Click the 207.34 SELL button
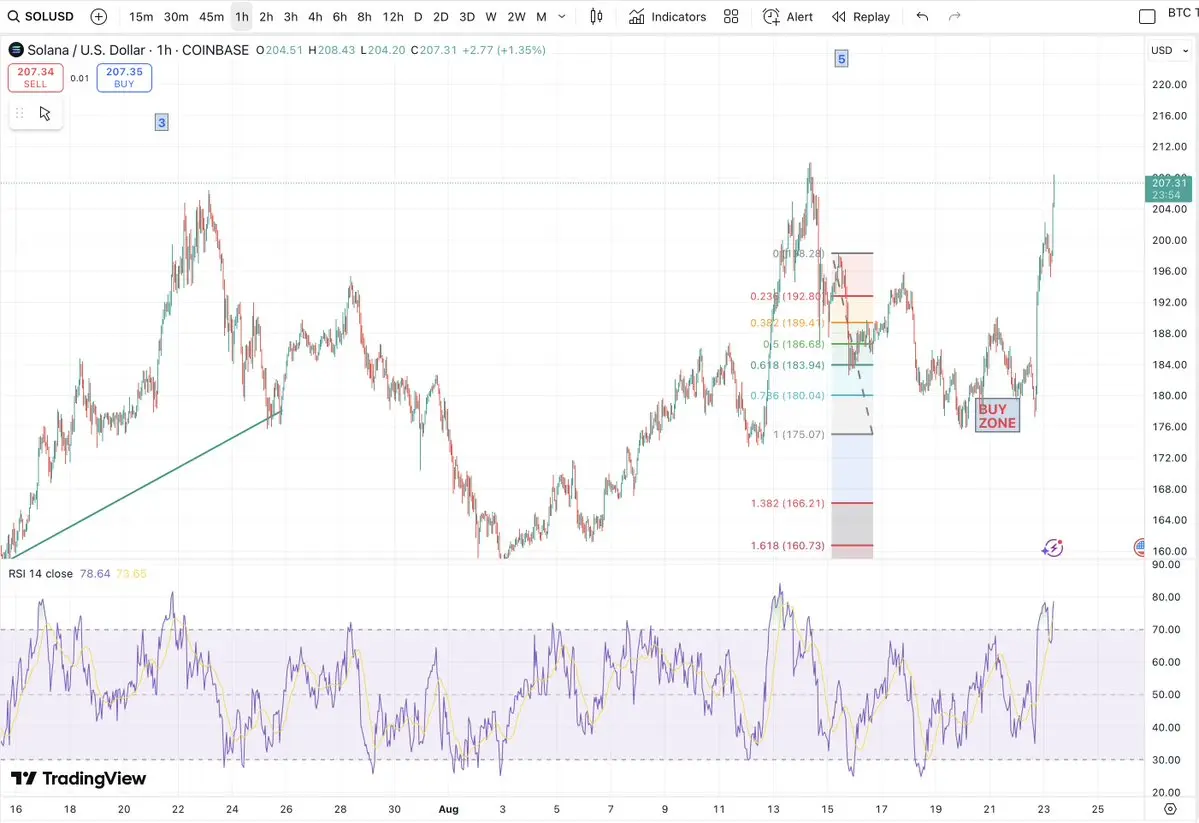Viewport: 1199px width, 823px height. tap(36, 77)
